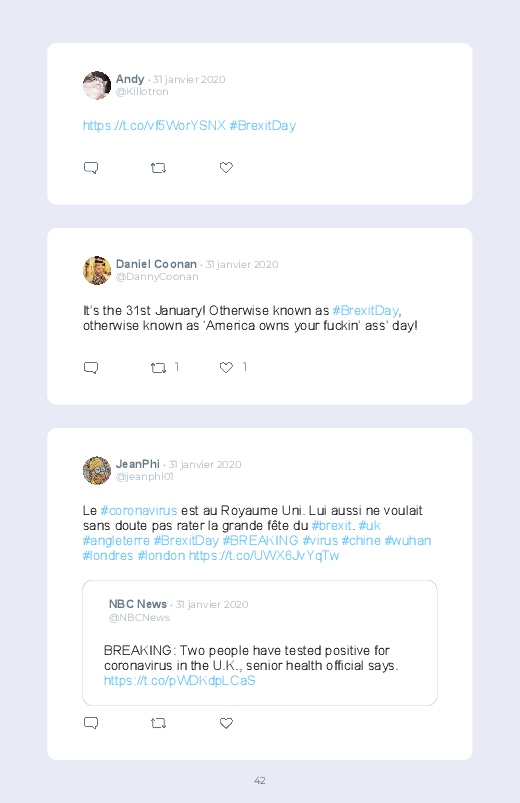Open the NBC News t.co/pWDKdpLCaS link
The height and width of the screenshot is (803, 520).
point(179,681)
